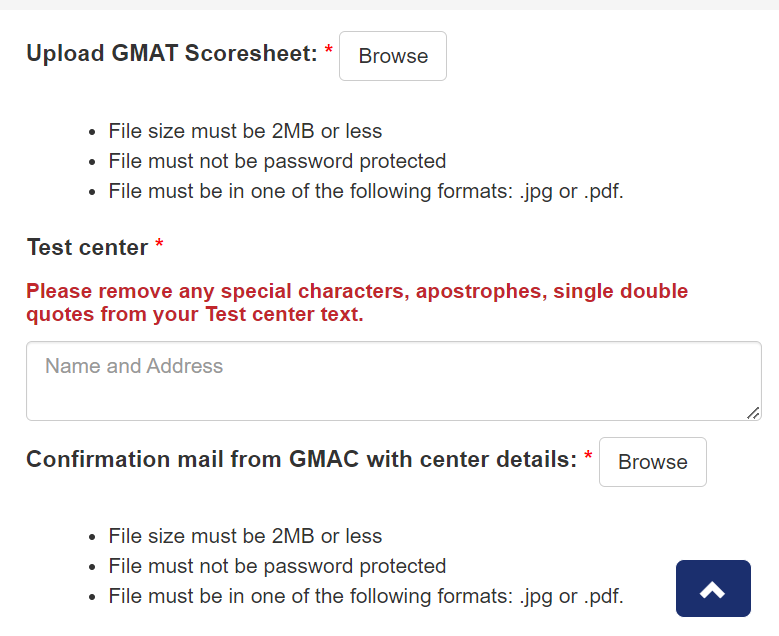Click the first "not be password protected" note
Viewport: 779px width, 636px height.
[x=277, y=161]
